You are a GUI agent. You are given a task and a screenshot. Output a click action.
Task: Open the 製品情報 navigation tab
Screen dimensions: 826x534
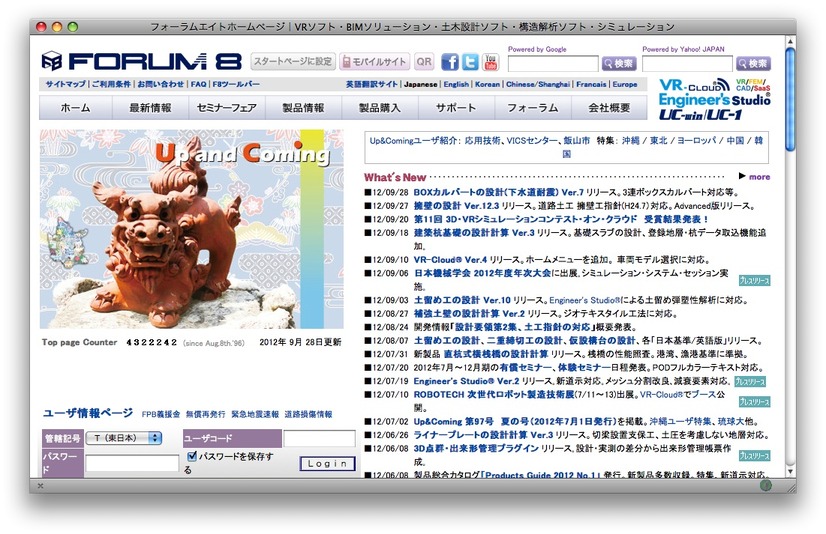click(x=303, y=108)
